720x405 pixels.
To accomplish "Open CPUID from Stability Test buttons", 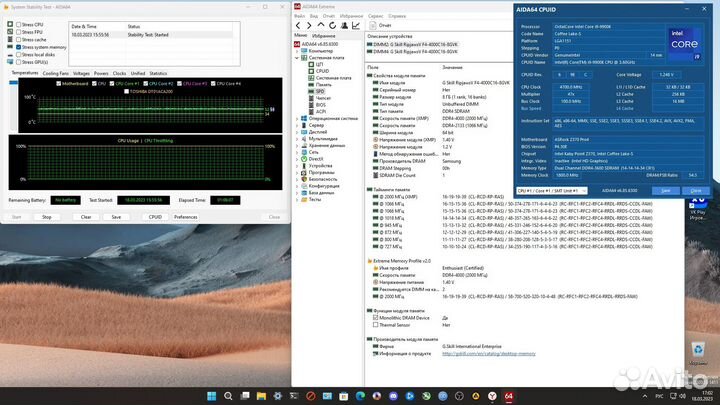I will tap(155, 217).
